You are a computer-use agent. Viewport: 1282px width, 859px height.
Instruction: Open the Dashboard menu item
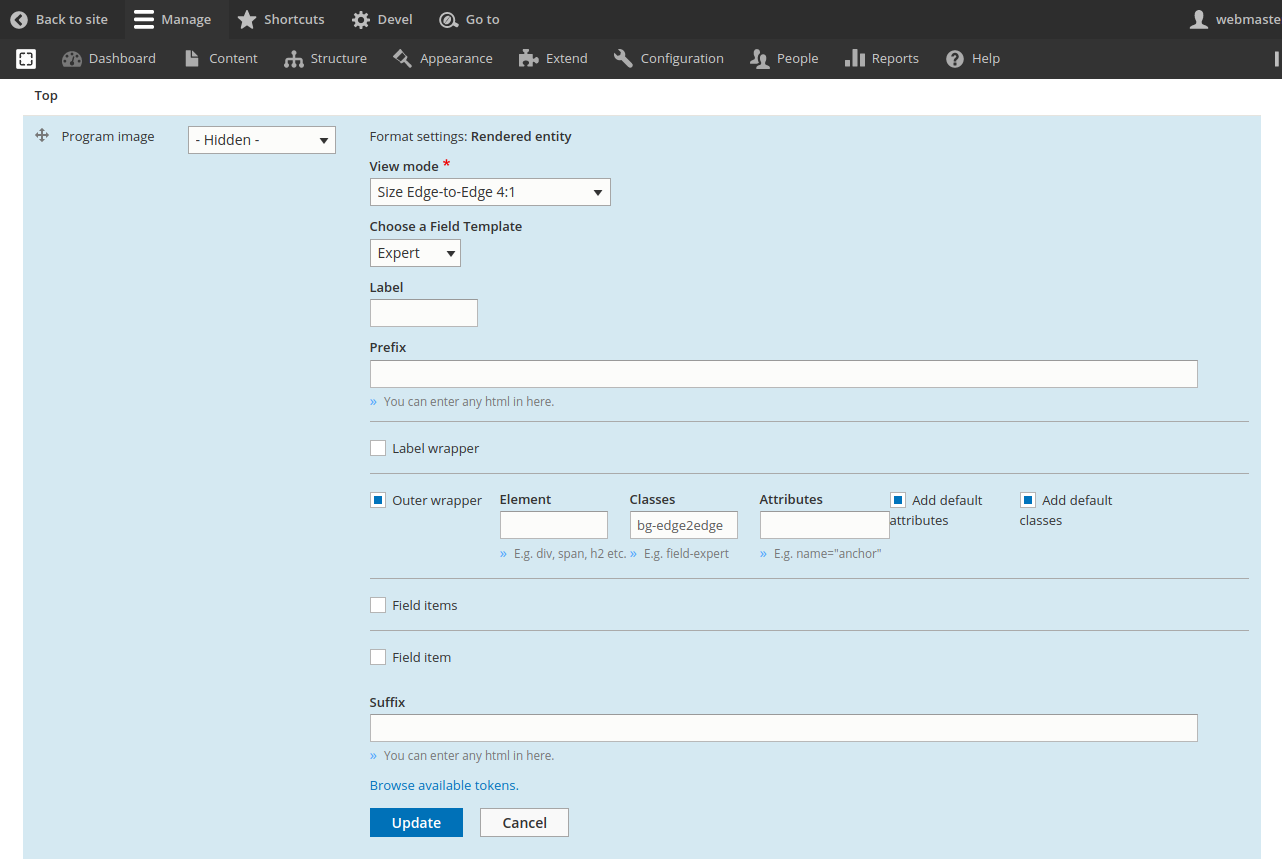point(109,59)
